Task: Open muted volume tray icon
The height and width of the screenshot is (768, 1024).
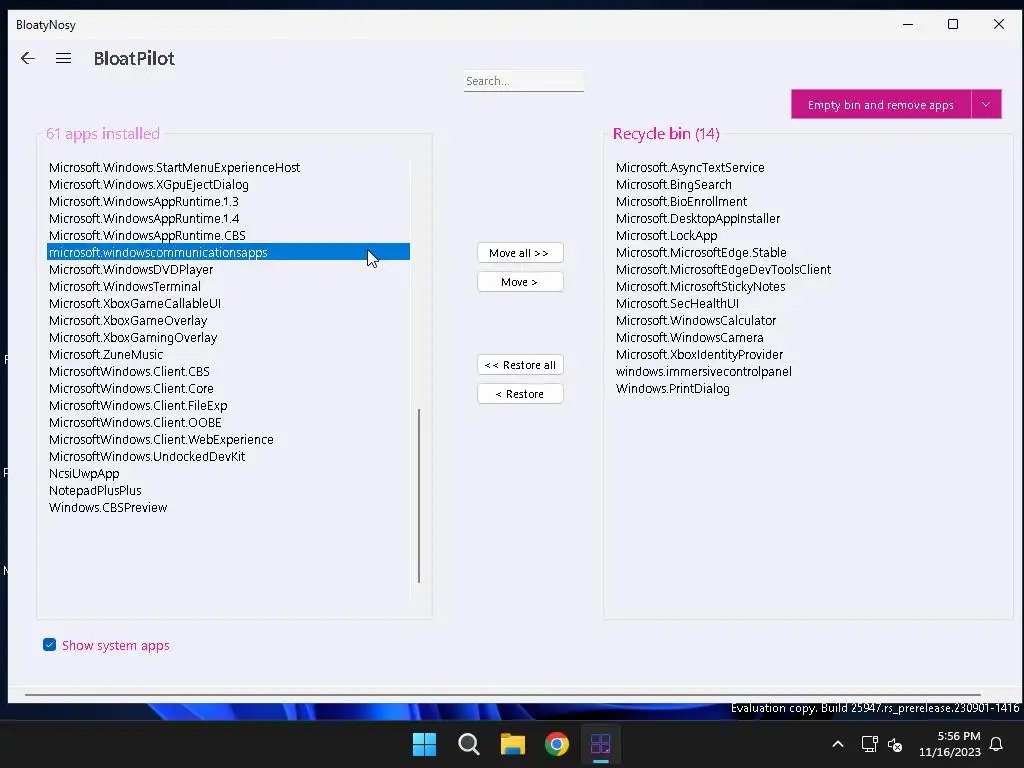Action: pyautogui.click(x=895, y=744)
